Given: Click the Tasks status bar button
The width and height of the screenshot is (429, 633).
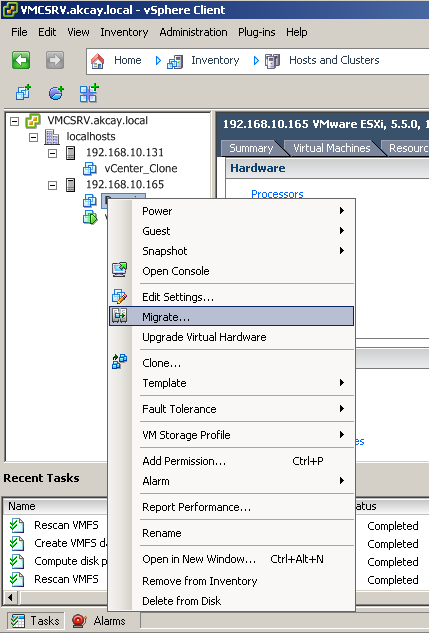Looking at the screenshot, I should coord(35,620).
